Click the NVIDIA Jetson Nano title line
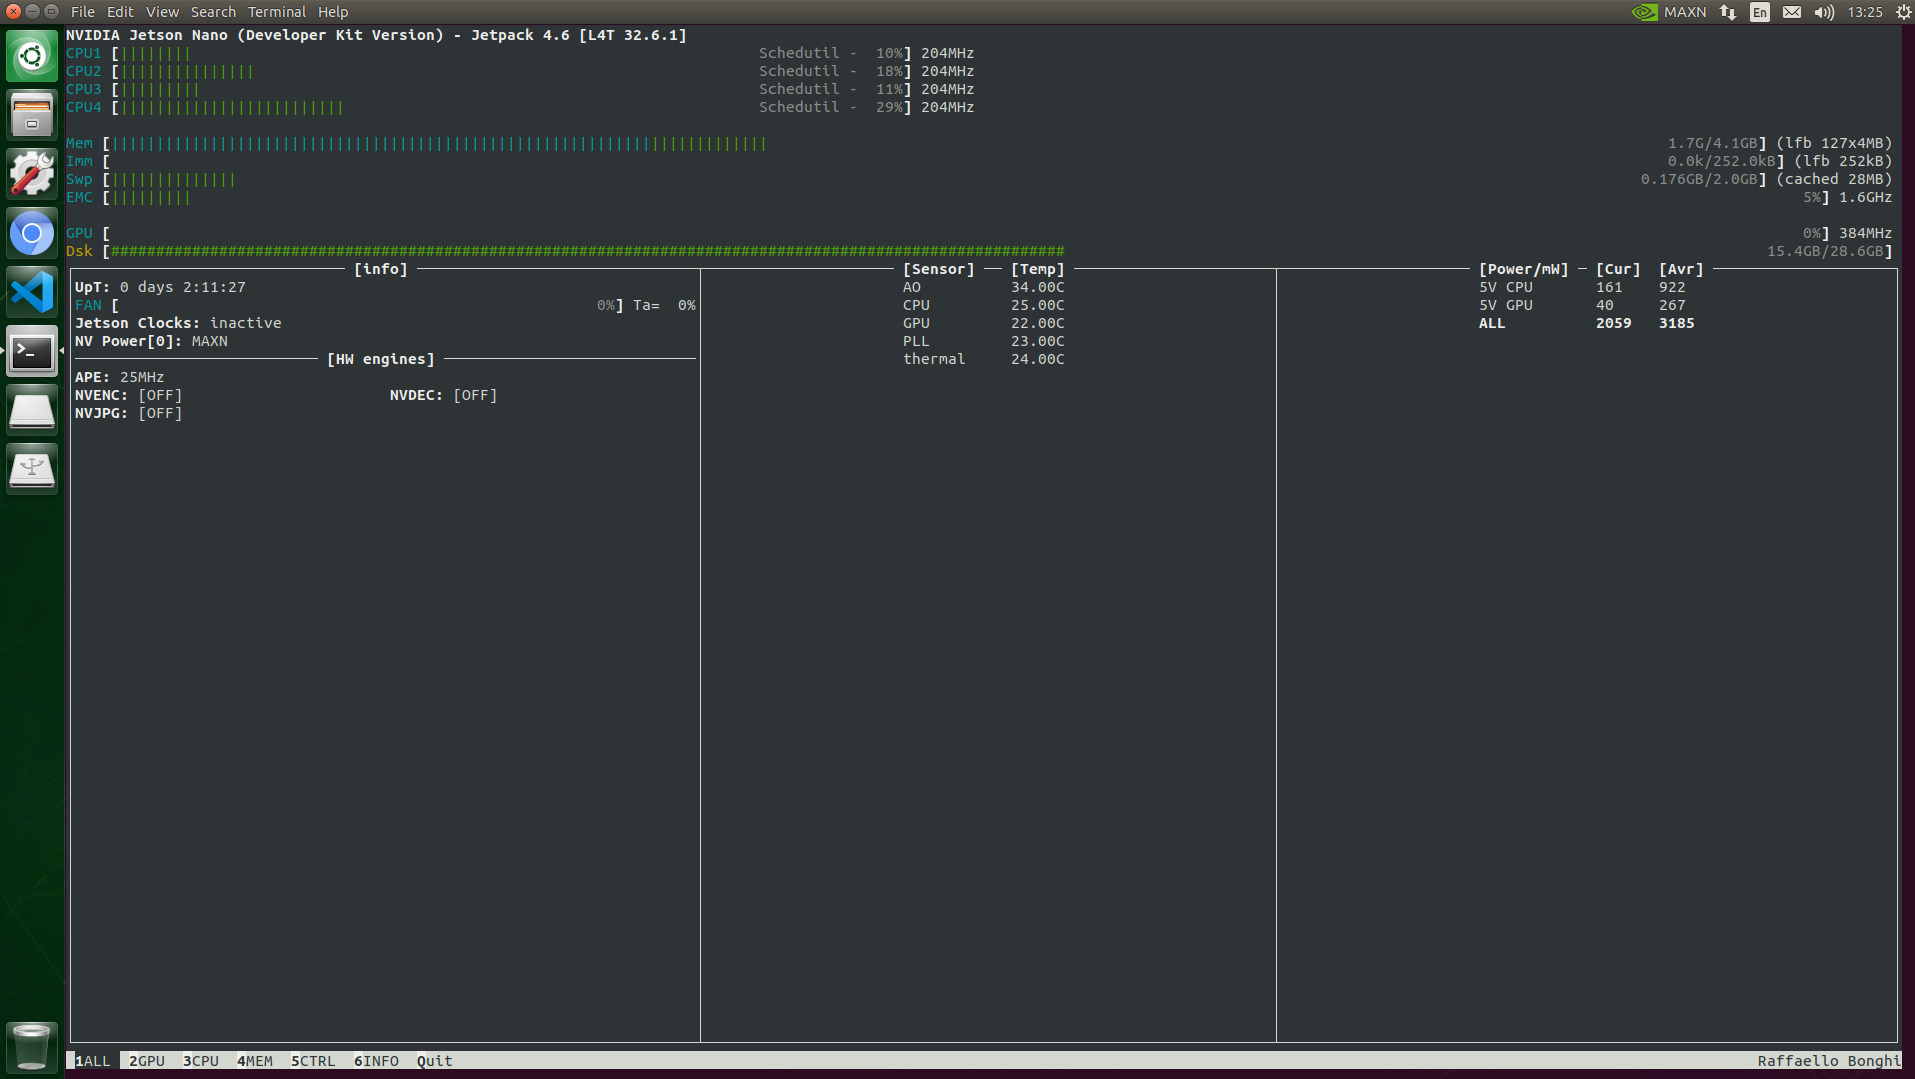 [x=376, y=35]
